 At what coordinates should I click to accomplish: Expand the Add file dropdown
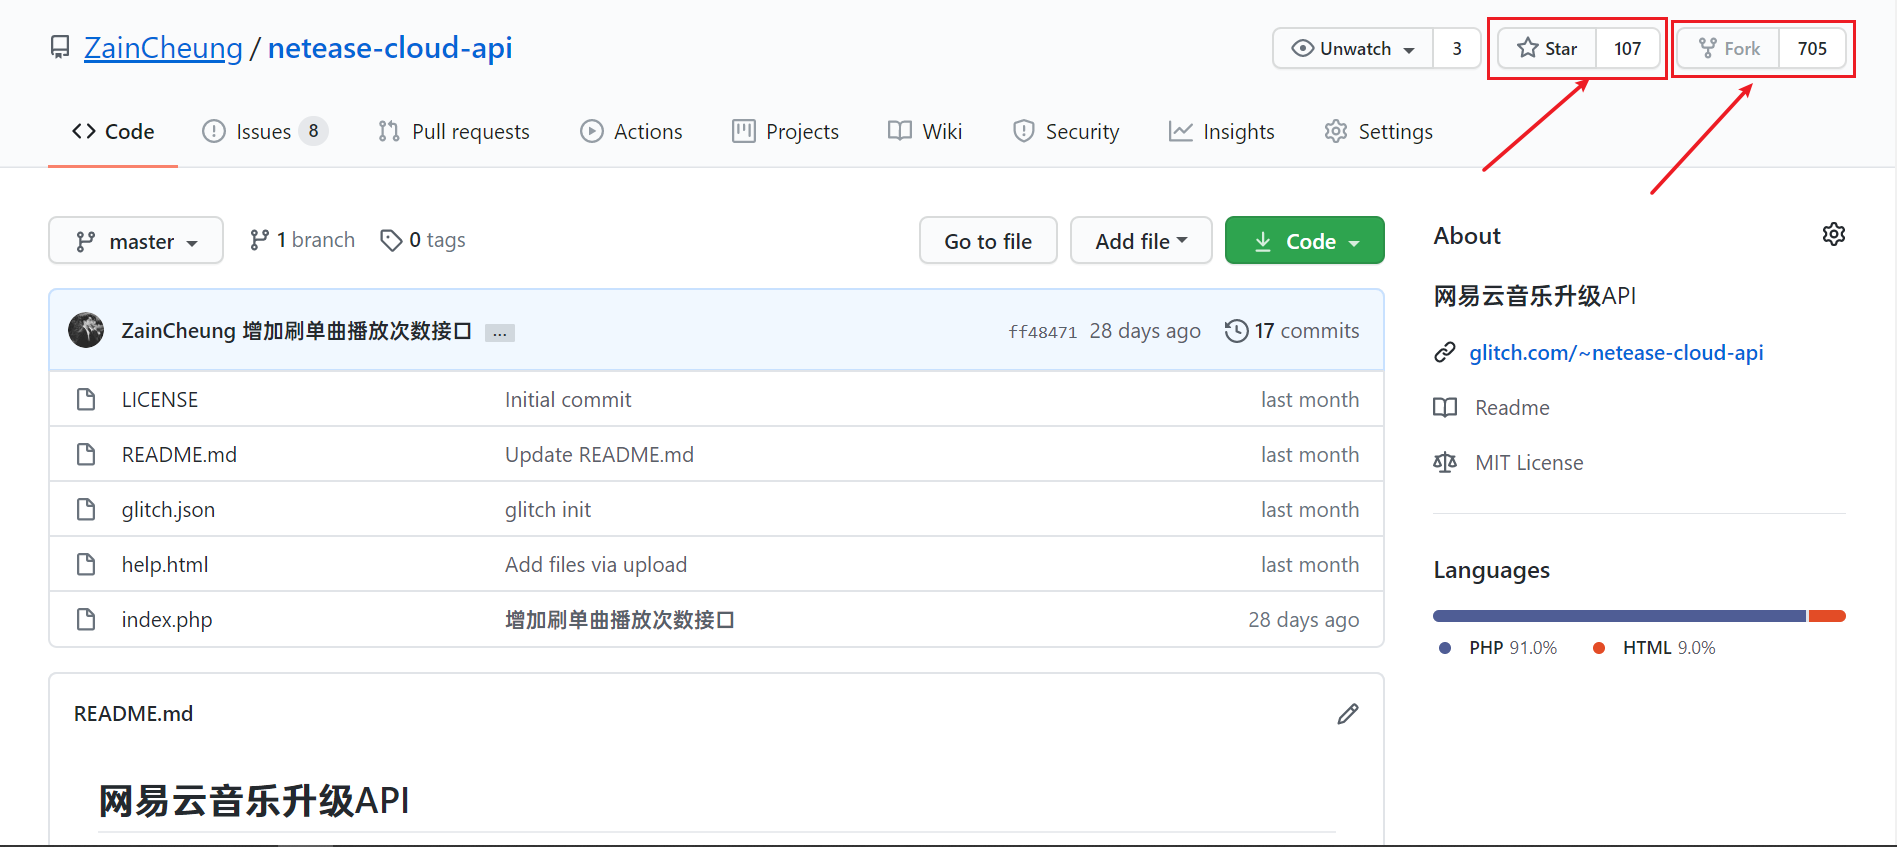(x=1140, y=241)
